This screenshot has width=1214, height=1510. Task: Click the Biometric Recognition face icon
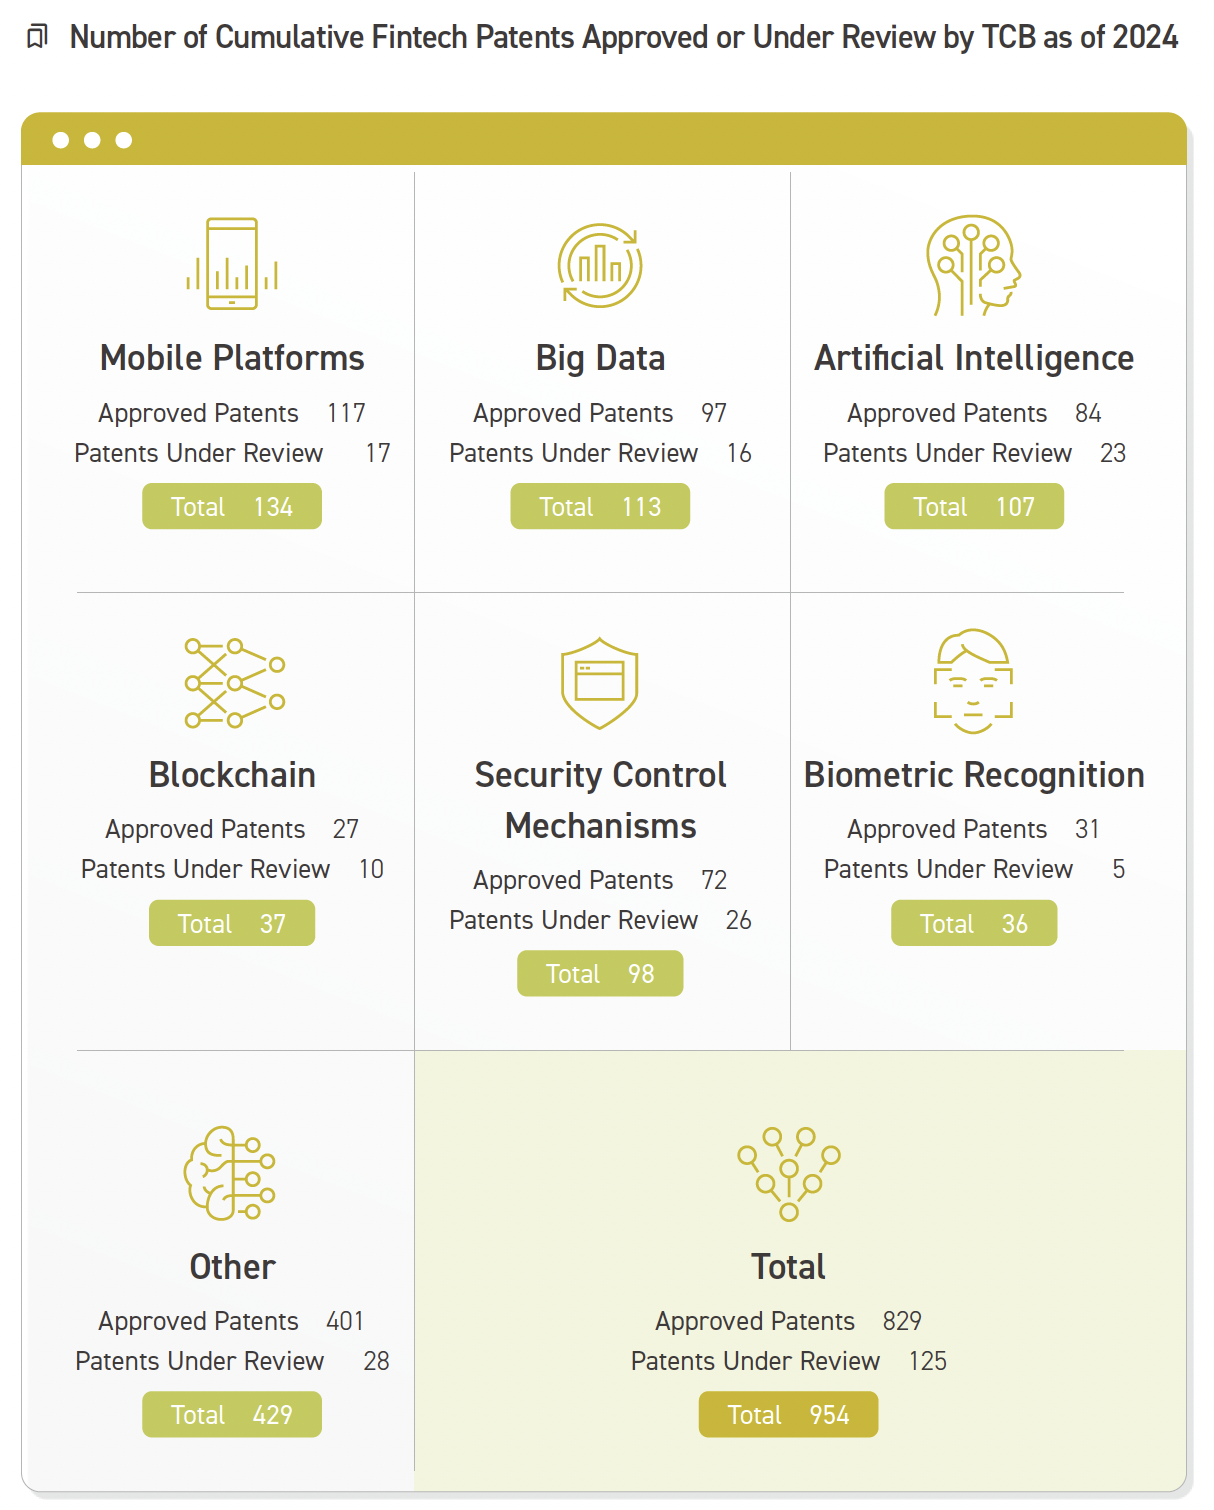pyautogui.click(x=973, y=681)
